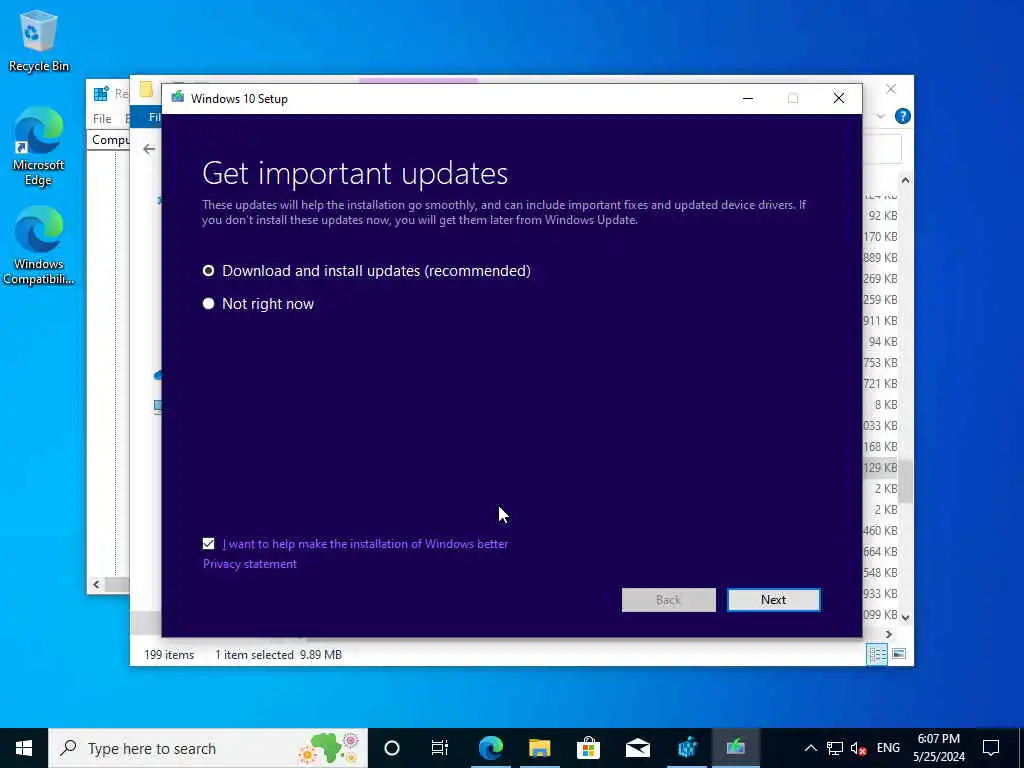The width and height of the screenshot is (1024, 768).
Task: Click the 889 KB file size entry
Action: point(880,257)
